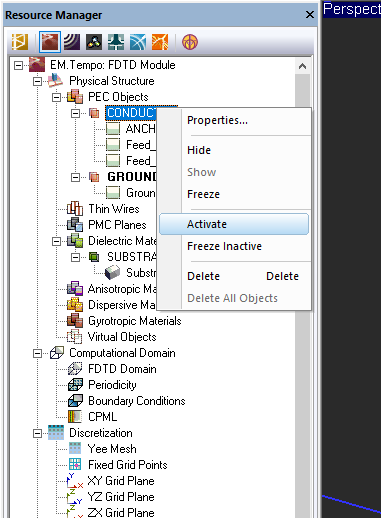381x518 pixels.
Task: Click the Substrate box object icon
Action: tap(113, 273)
